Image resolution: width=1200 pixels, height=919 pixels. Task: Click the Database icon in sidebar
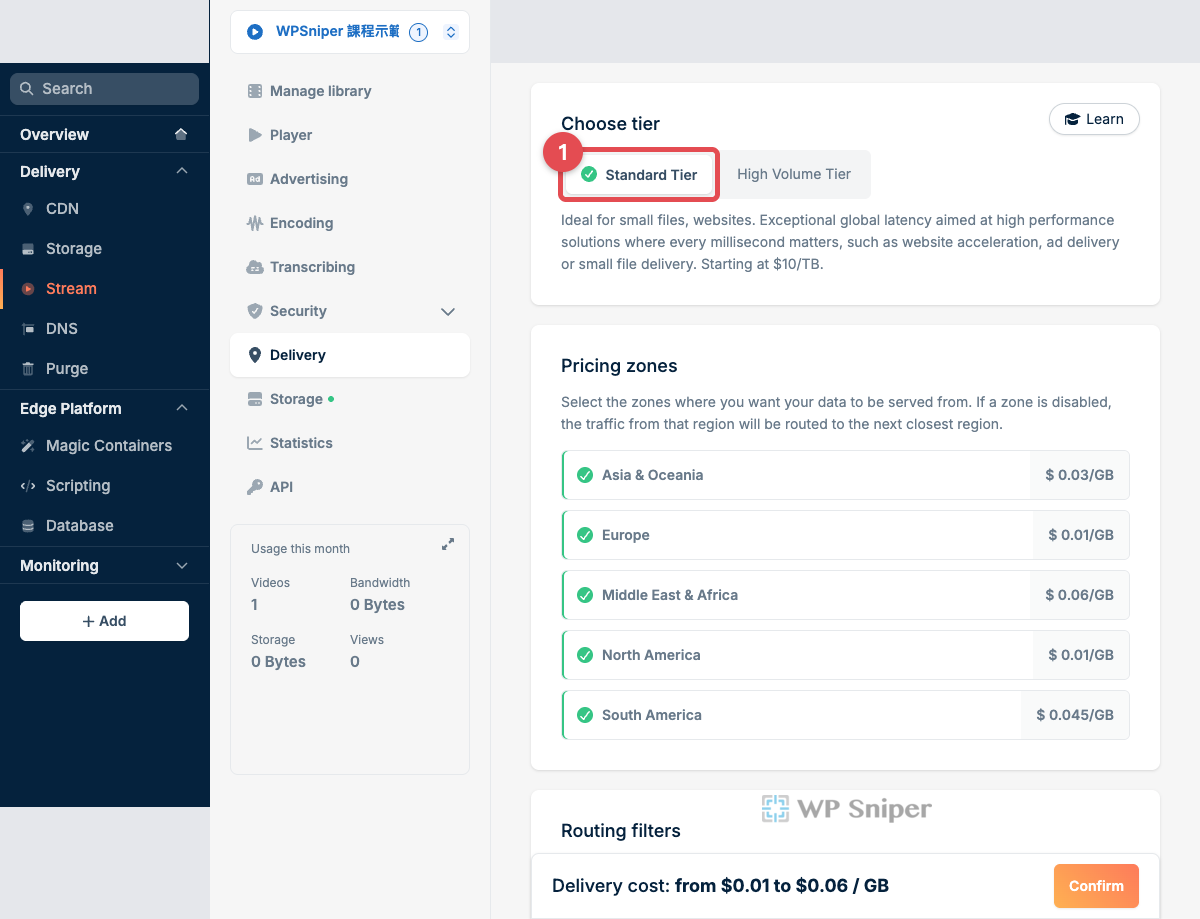click(28, 526)
